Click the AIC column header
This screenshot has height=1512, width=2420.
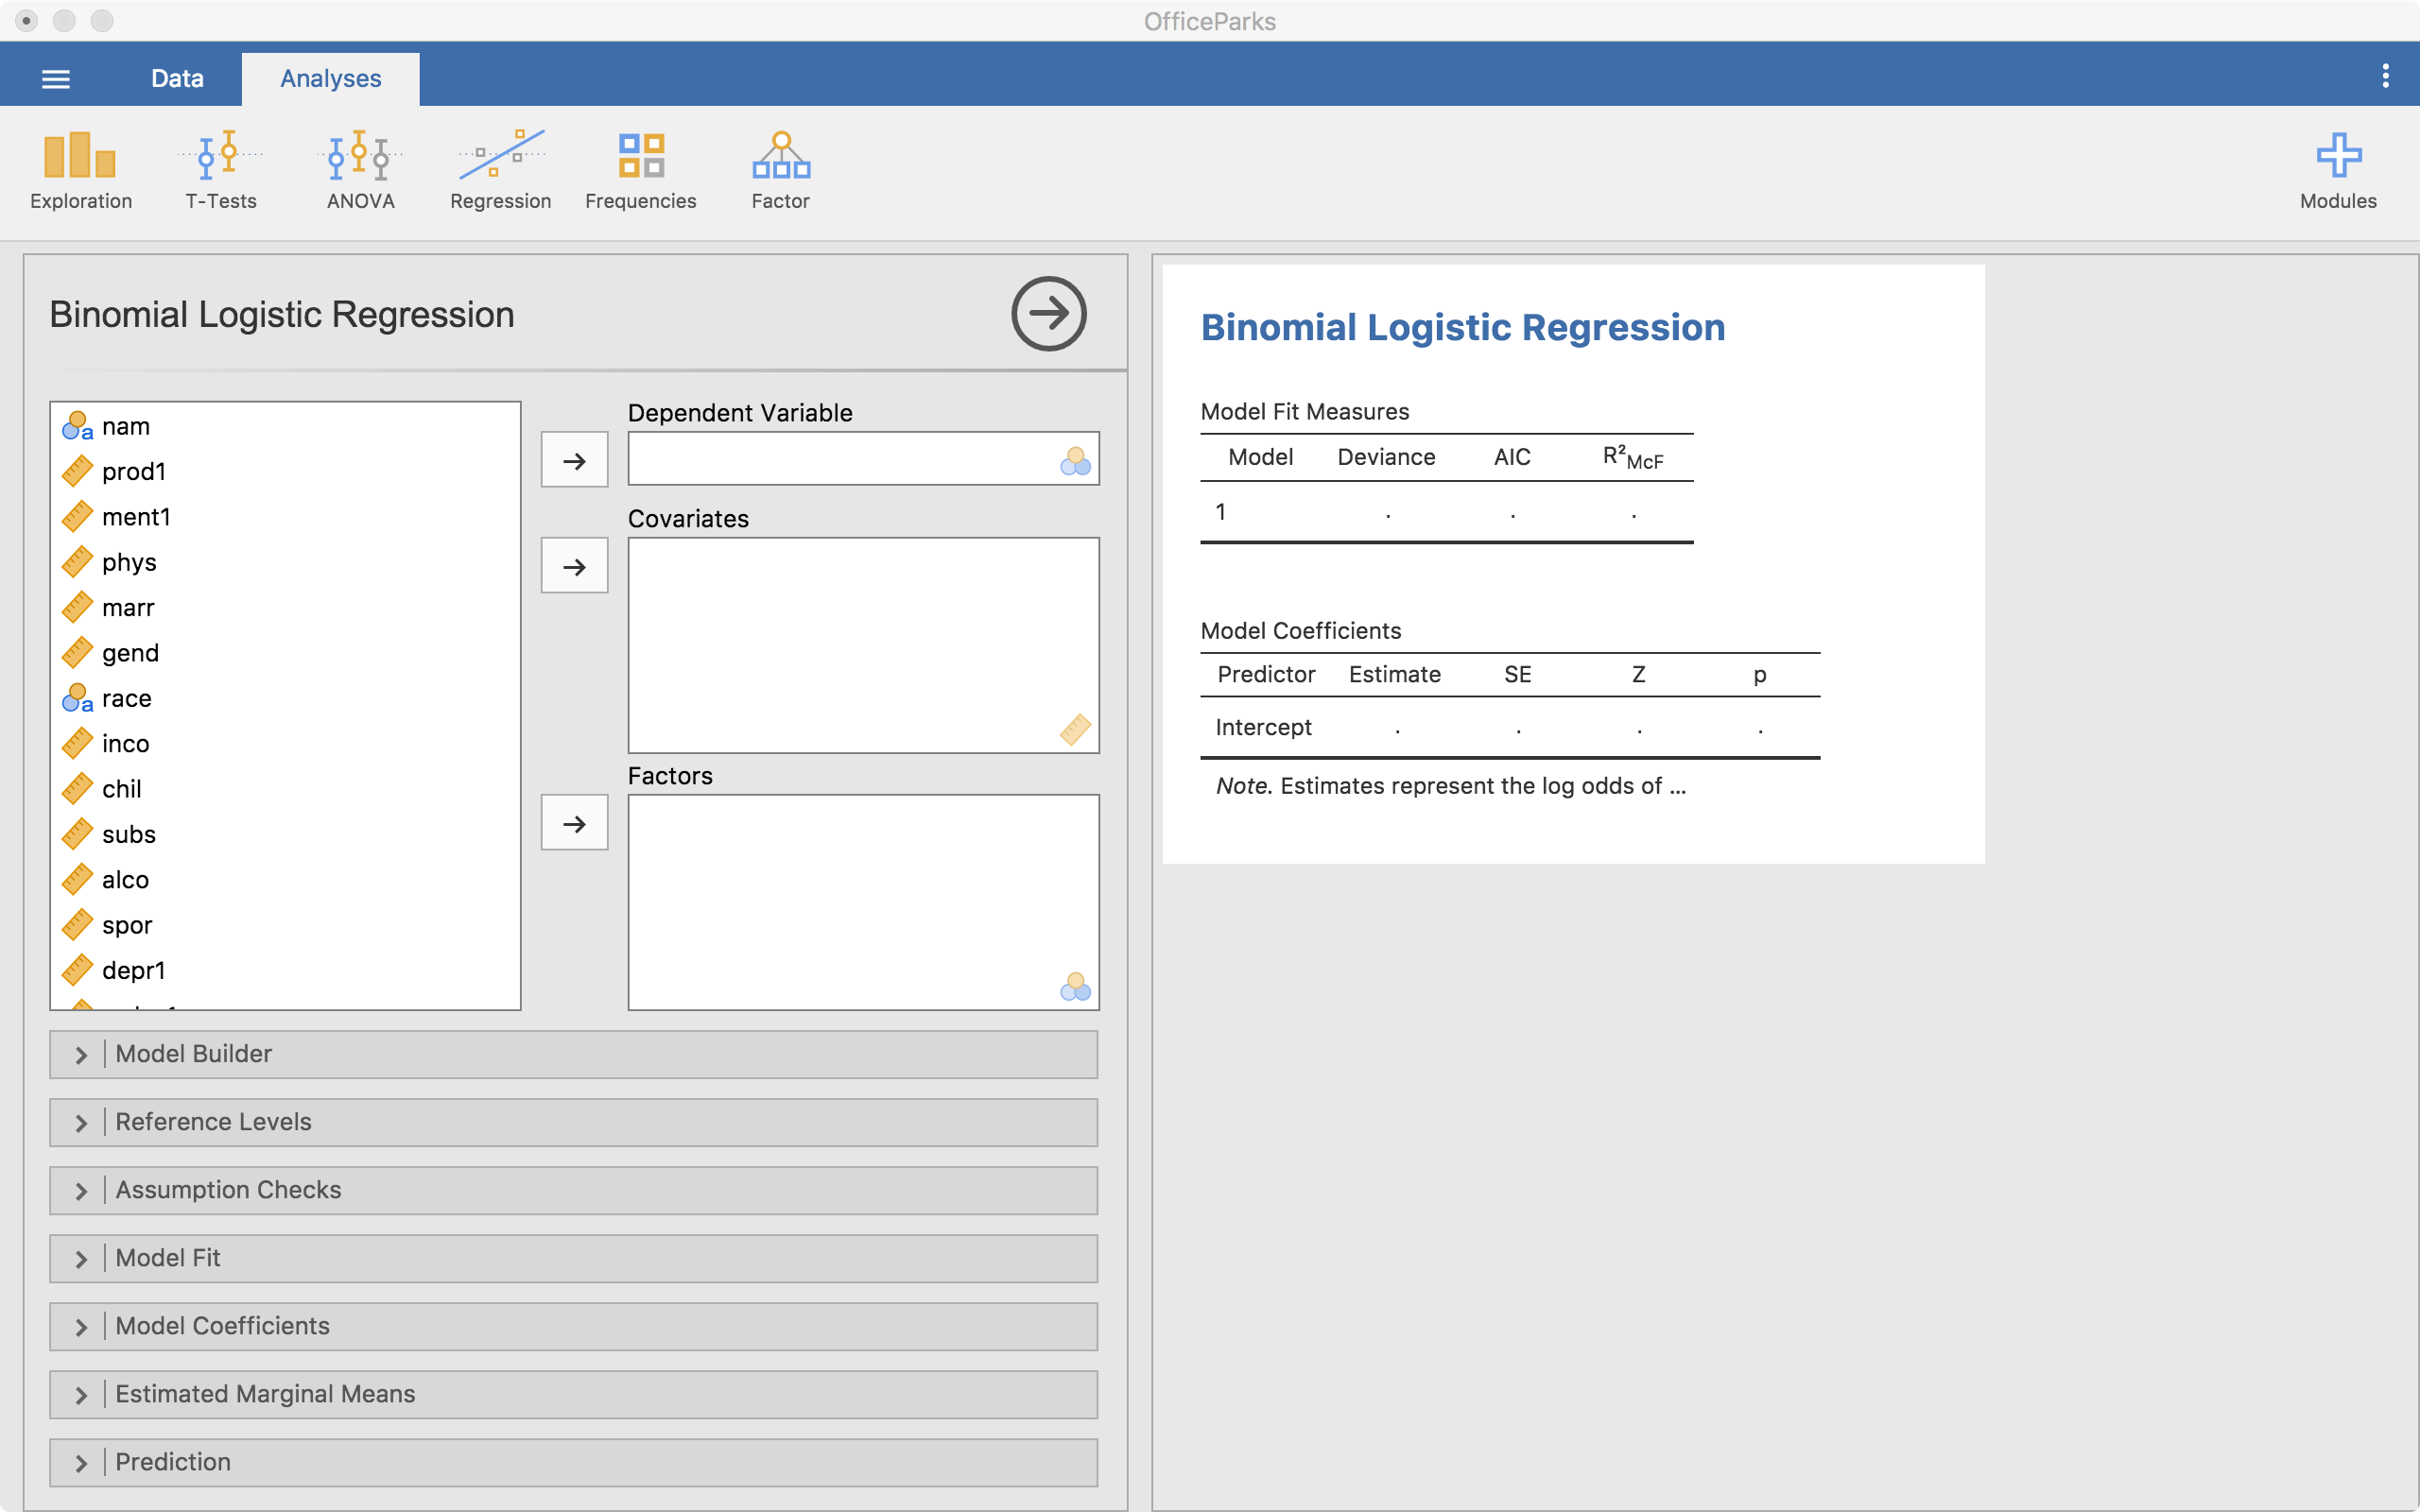tap(1512, 457)
